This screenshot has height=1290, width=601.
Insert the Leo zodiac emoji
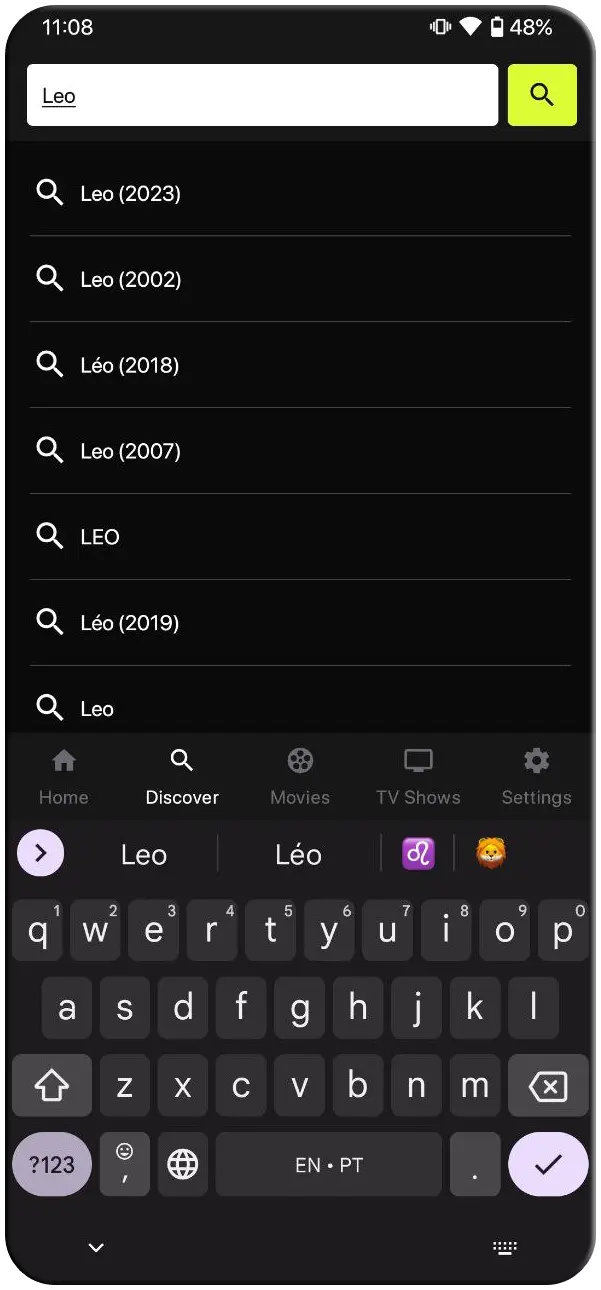click(418, 854)
